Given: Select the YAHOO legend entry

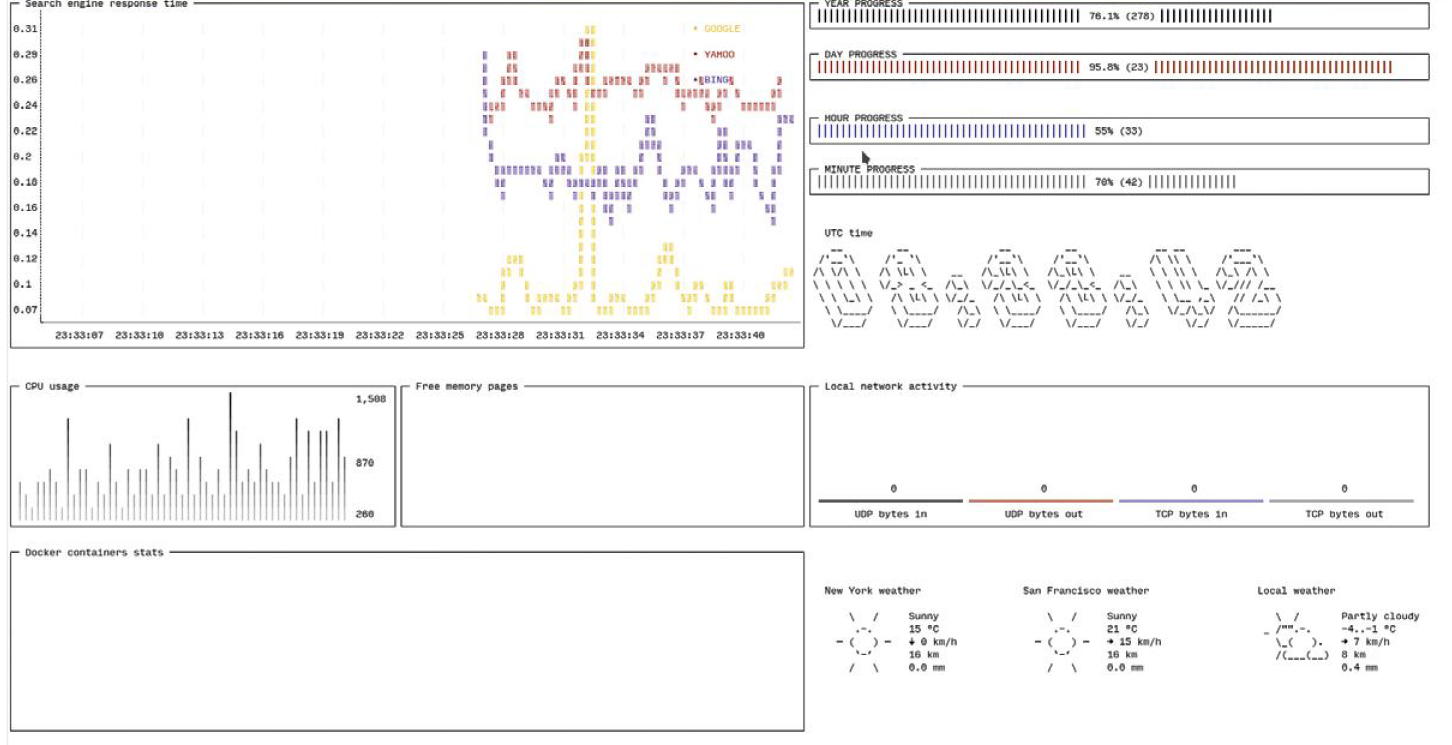Looking at the screenshot, I should coord(714,55).
